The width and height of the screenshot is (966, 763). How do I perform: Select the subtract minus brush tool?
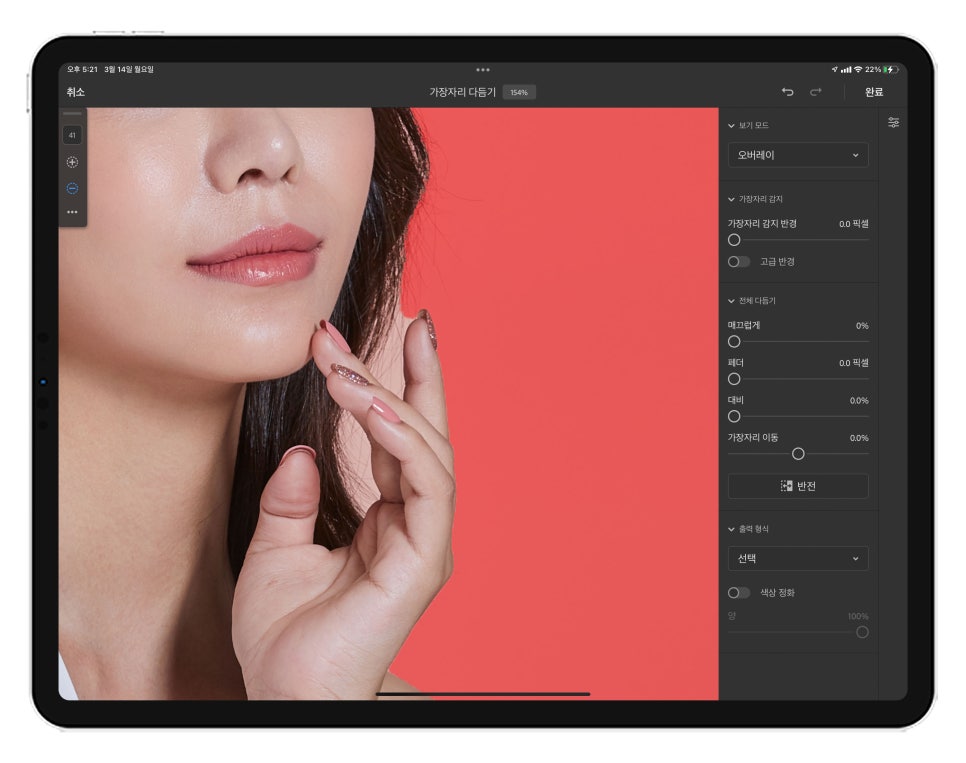tap(72, 188)
